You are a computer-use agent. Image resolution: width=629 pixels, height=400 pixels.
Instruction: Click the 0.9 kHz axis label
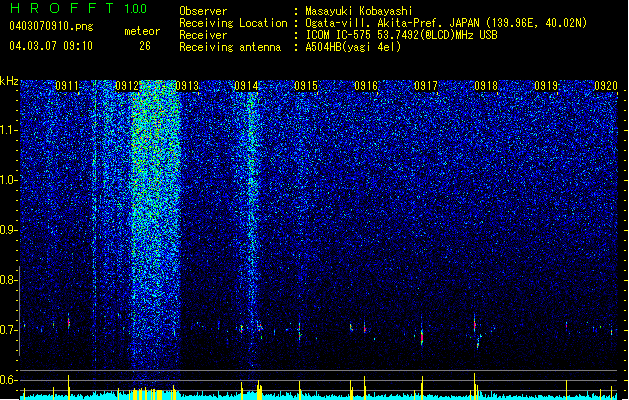[8, 230]
